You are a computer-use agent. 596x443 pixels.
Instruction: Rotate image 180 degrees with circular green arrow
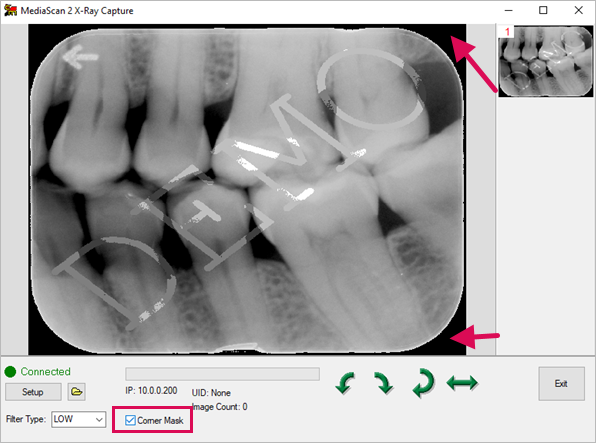pyautogui.click(x=423, y=383)
